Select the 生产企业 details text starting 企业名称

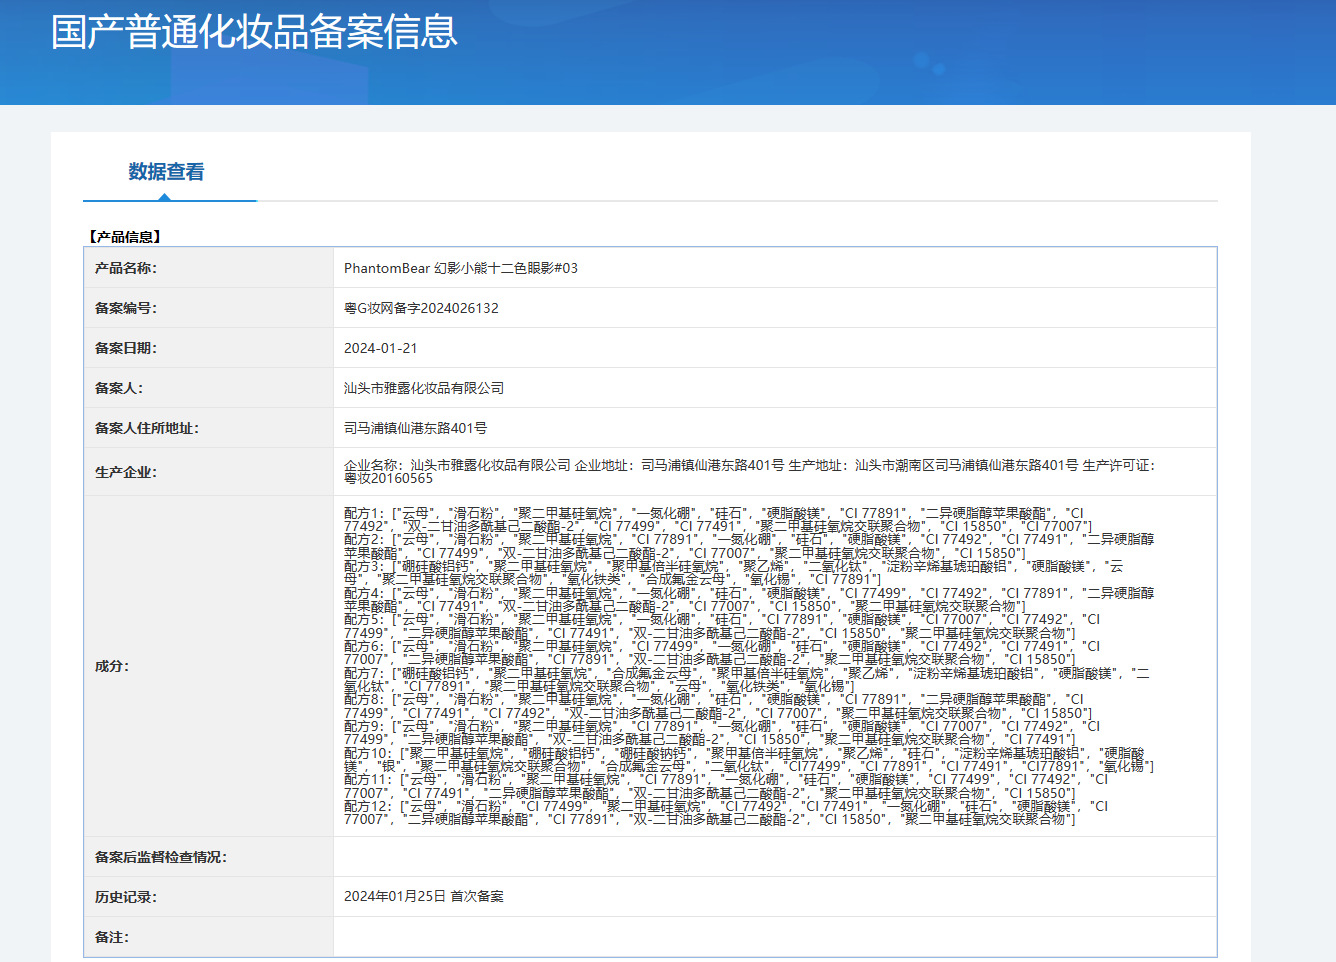coord(750,472)
